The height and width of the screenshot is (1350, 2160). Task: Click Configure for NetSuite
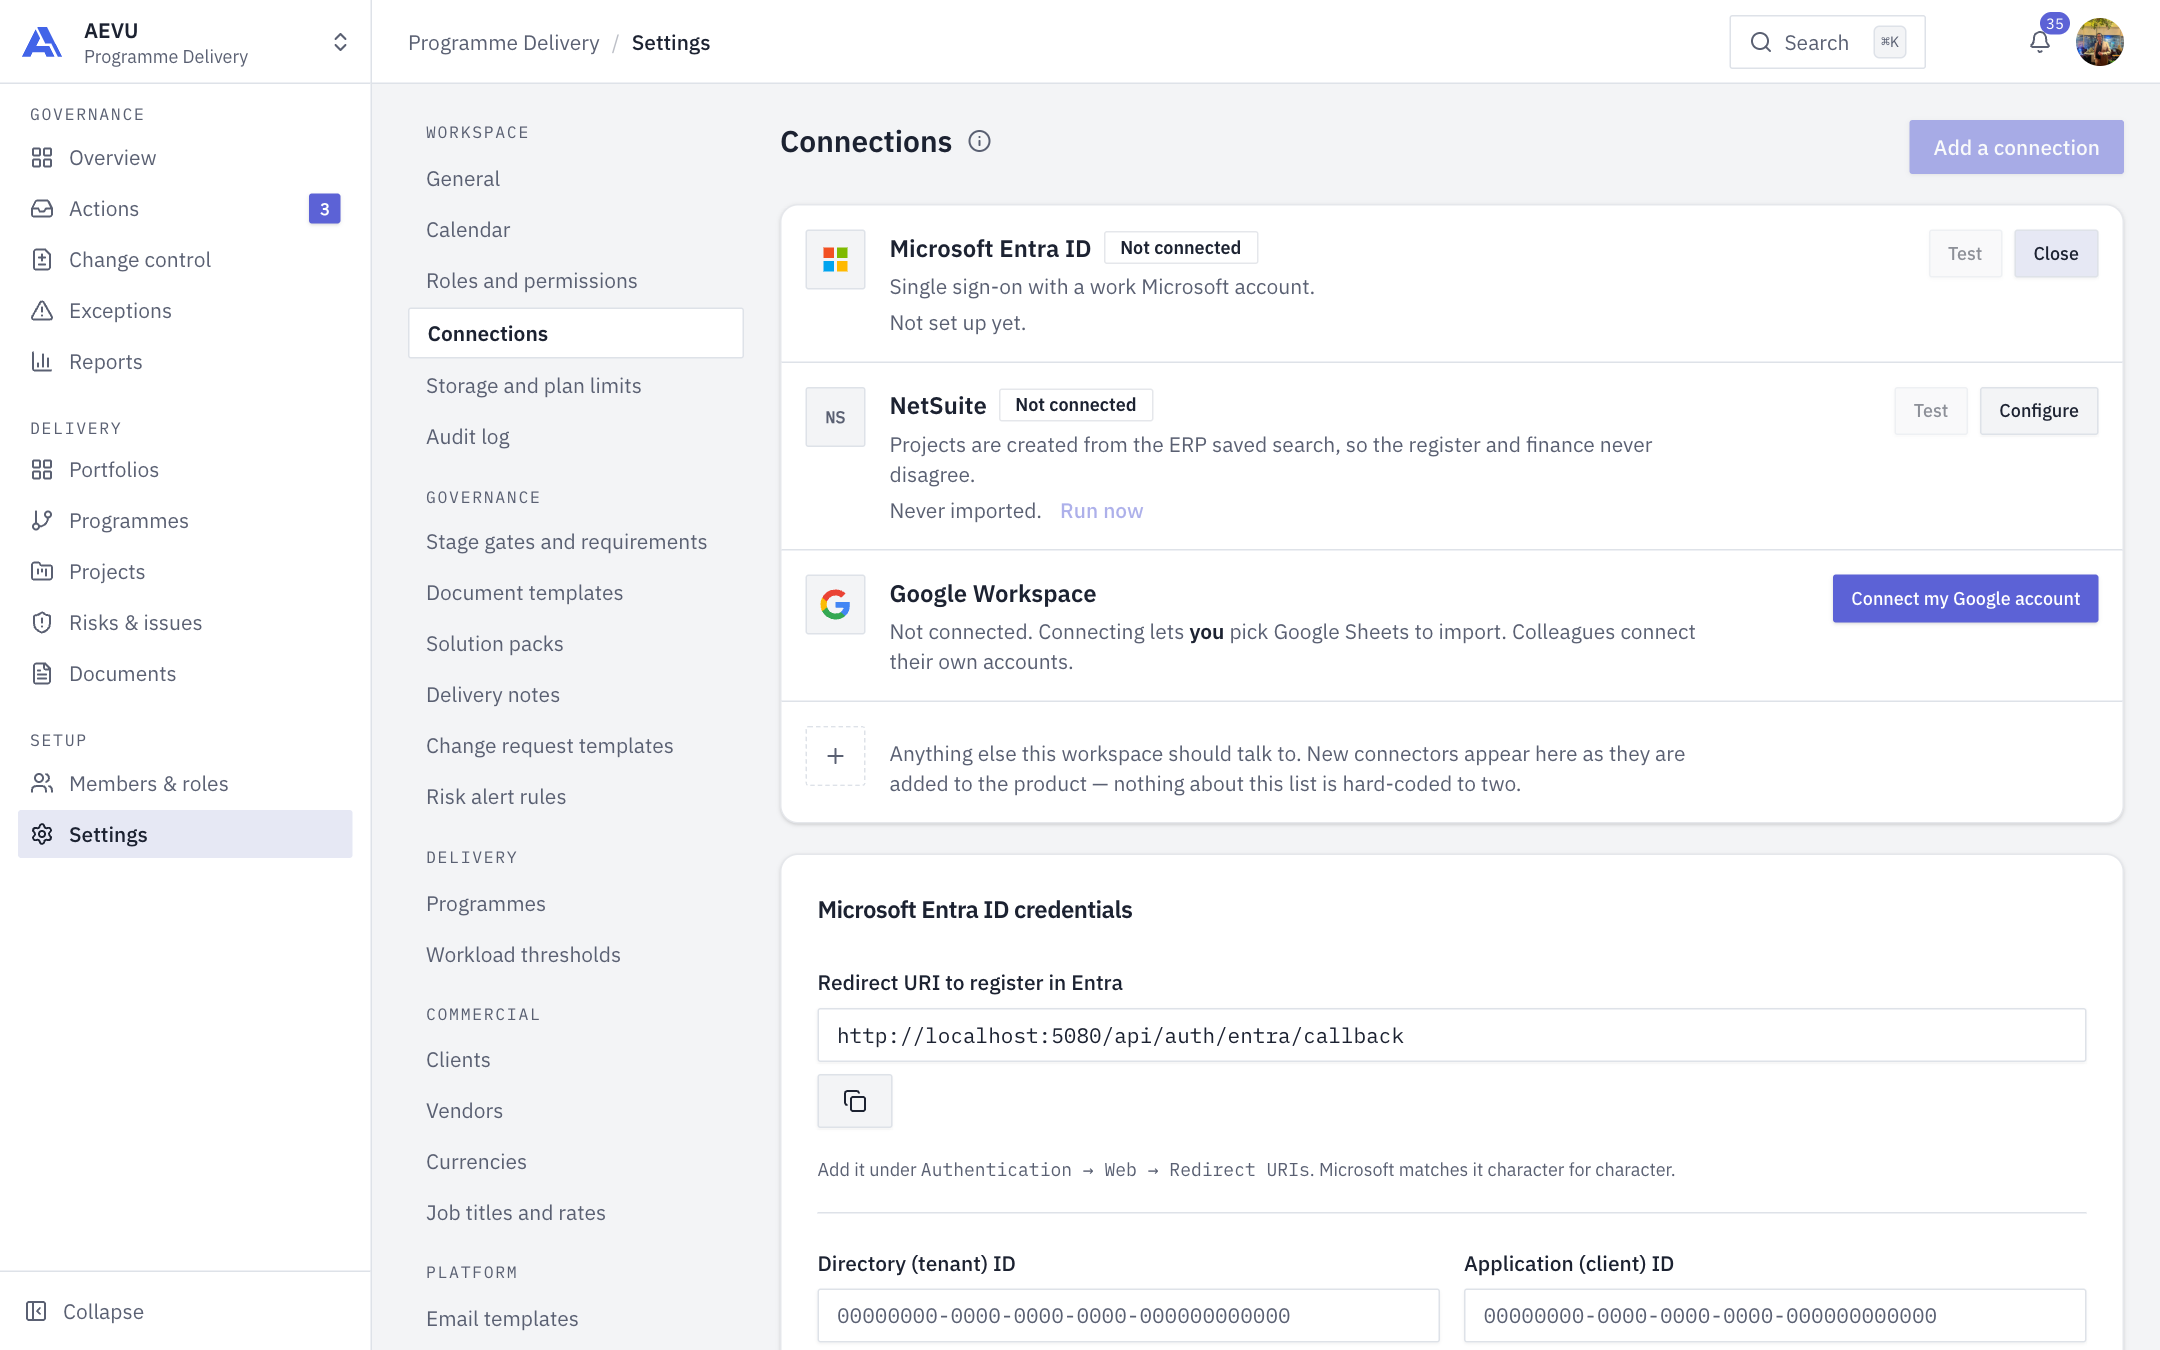click(2039, 411)
